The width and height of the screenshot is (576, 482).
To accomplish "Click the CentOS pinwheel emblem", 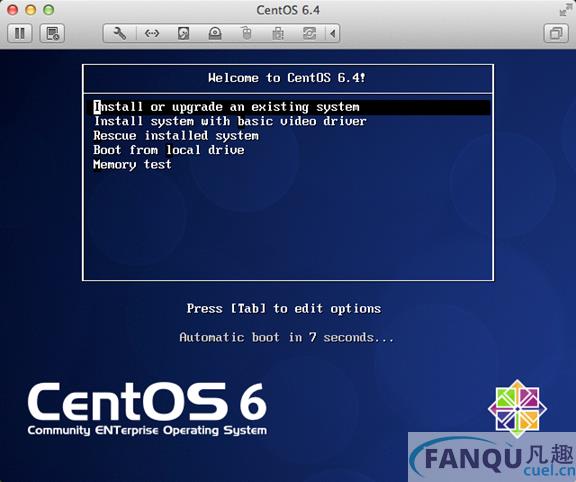I will 517,409.
